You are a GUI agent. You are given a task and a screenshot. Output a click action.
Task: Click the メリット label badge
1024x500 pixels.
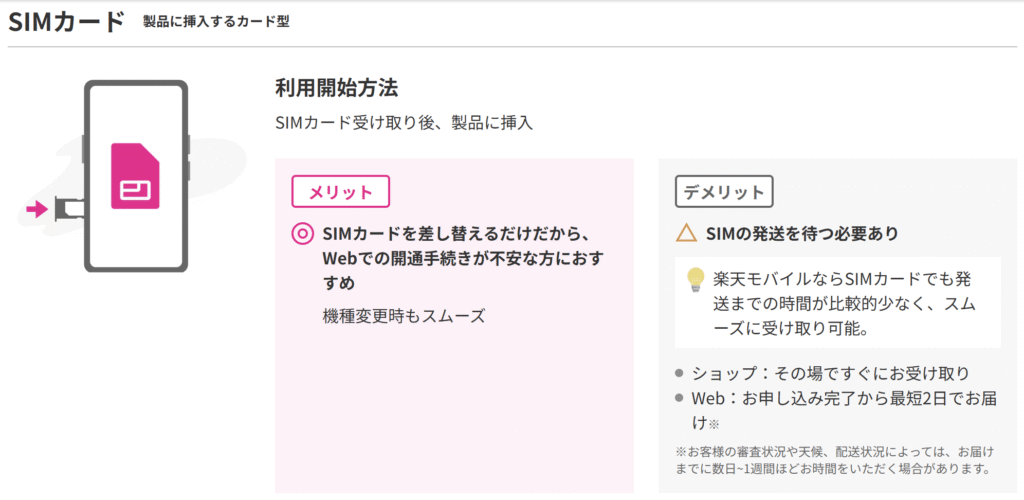coord(340,192)
